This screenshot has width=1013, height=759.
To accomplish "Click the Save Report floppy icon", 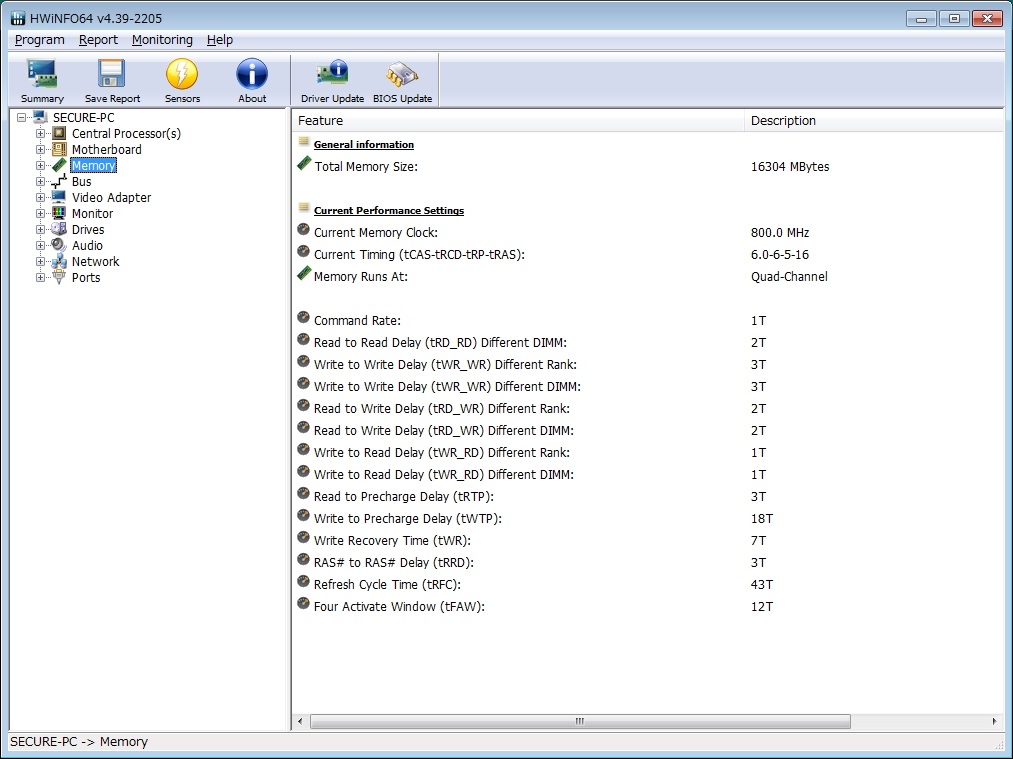I will 112,74.
